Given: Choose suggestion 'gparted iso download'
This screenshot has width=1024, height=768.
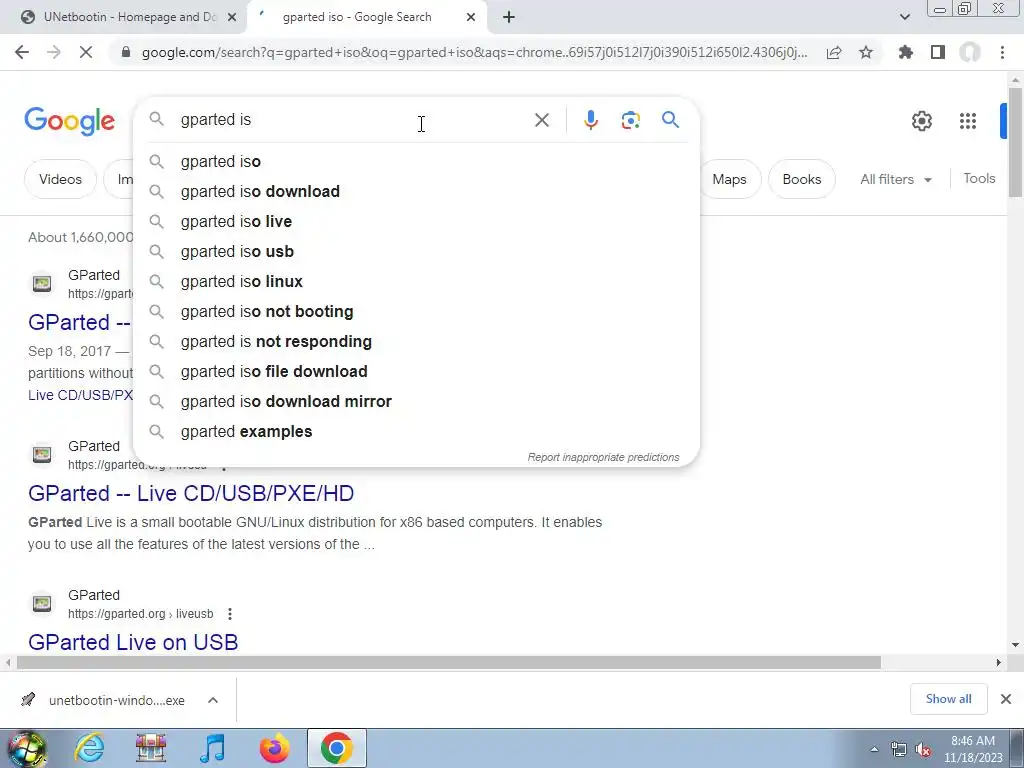Looking at the screenshot, I should coord(416,191).
